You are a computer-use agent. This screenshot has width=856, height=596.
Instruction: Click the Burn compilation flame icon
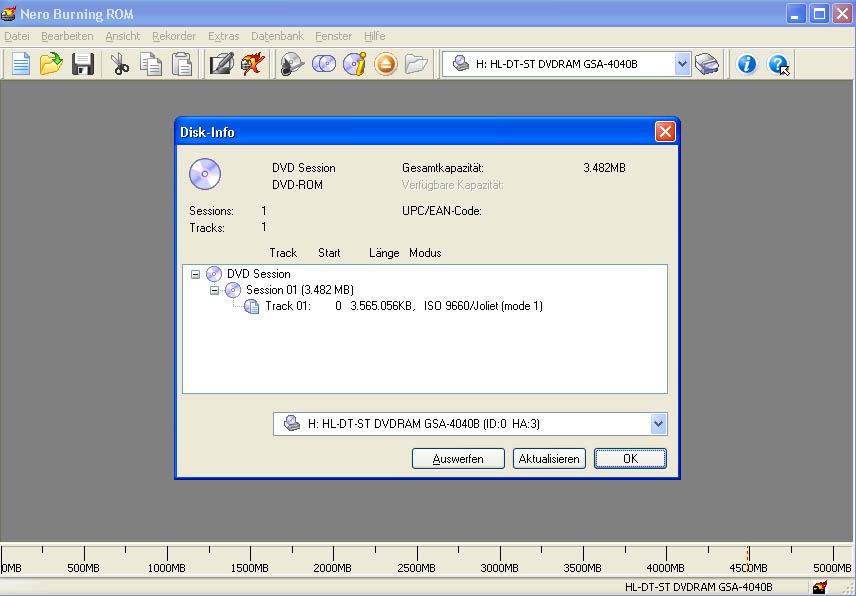pyautogui.click(x=253, y=64)
